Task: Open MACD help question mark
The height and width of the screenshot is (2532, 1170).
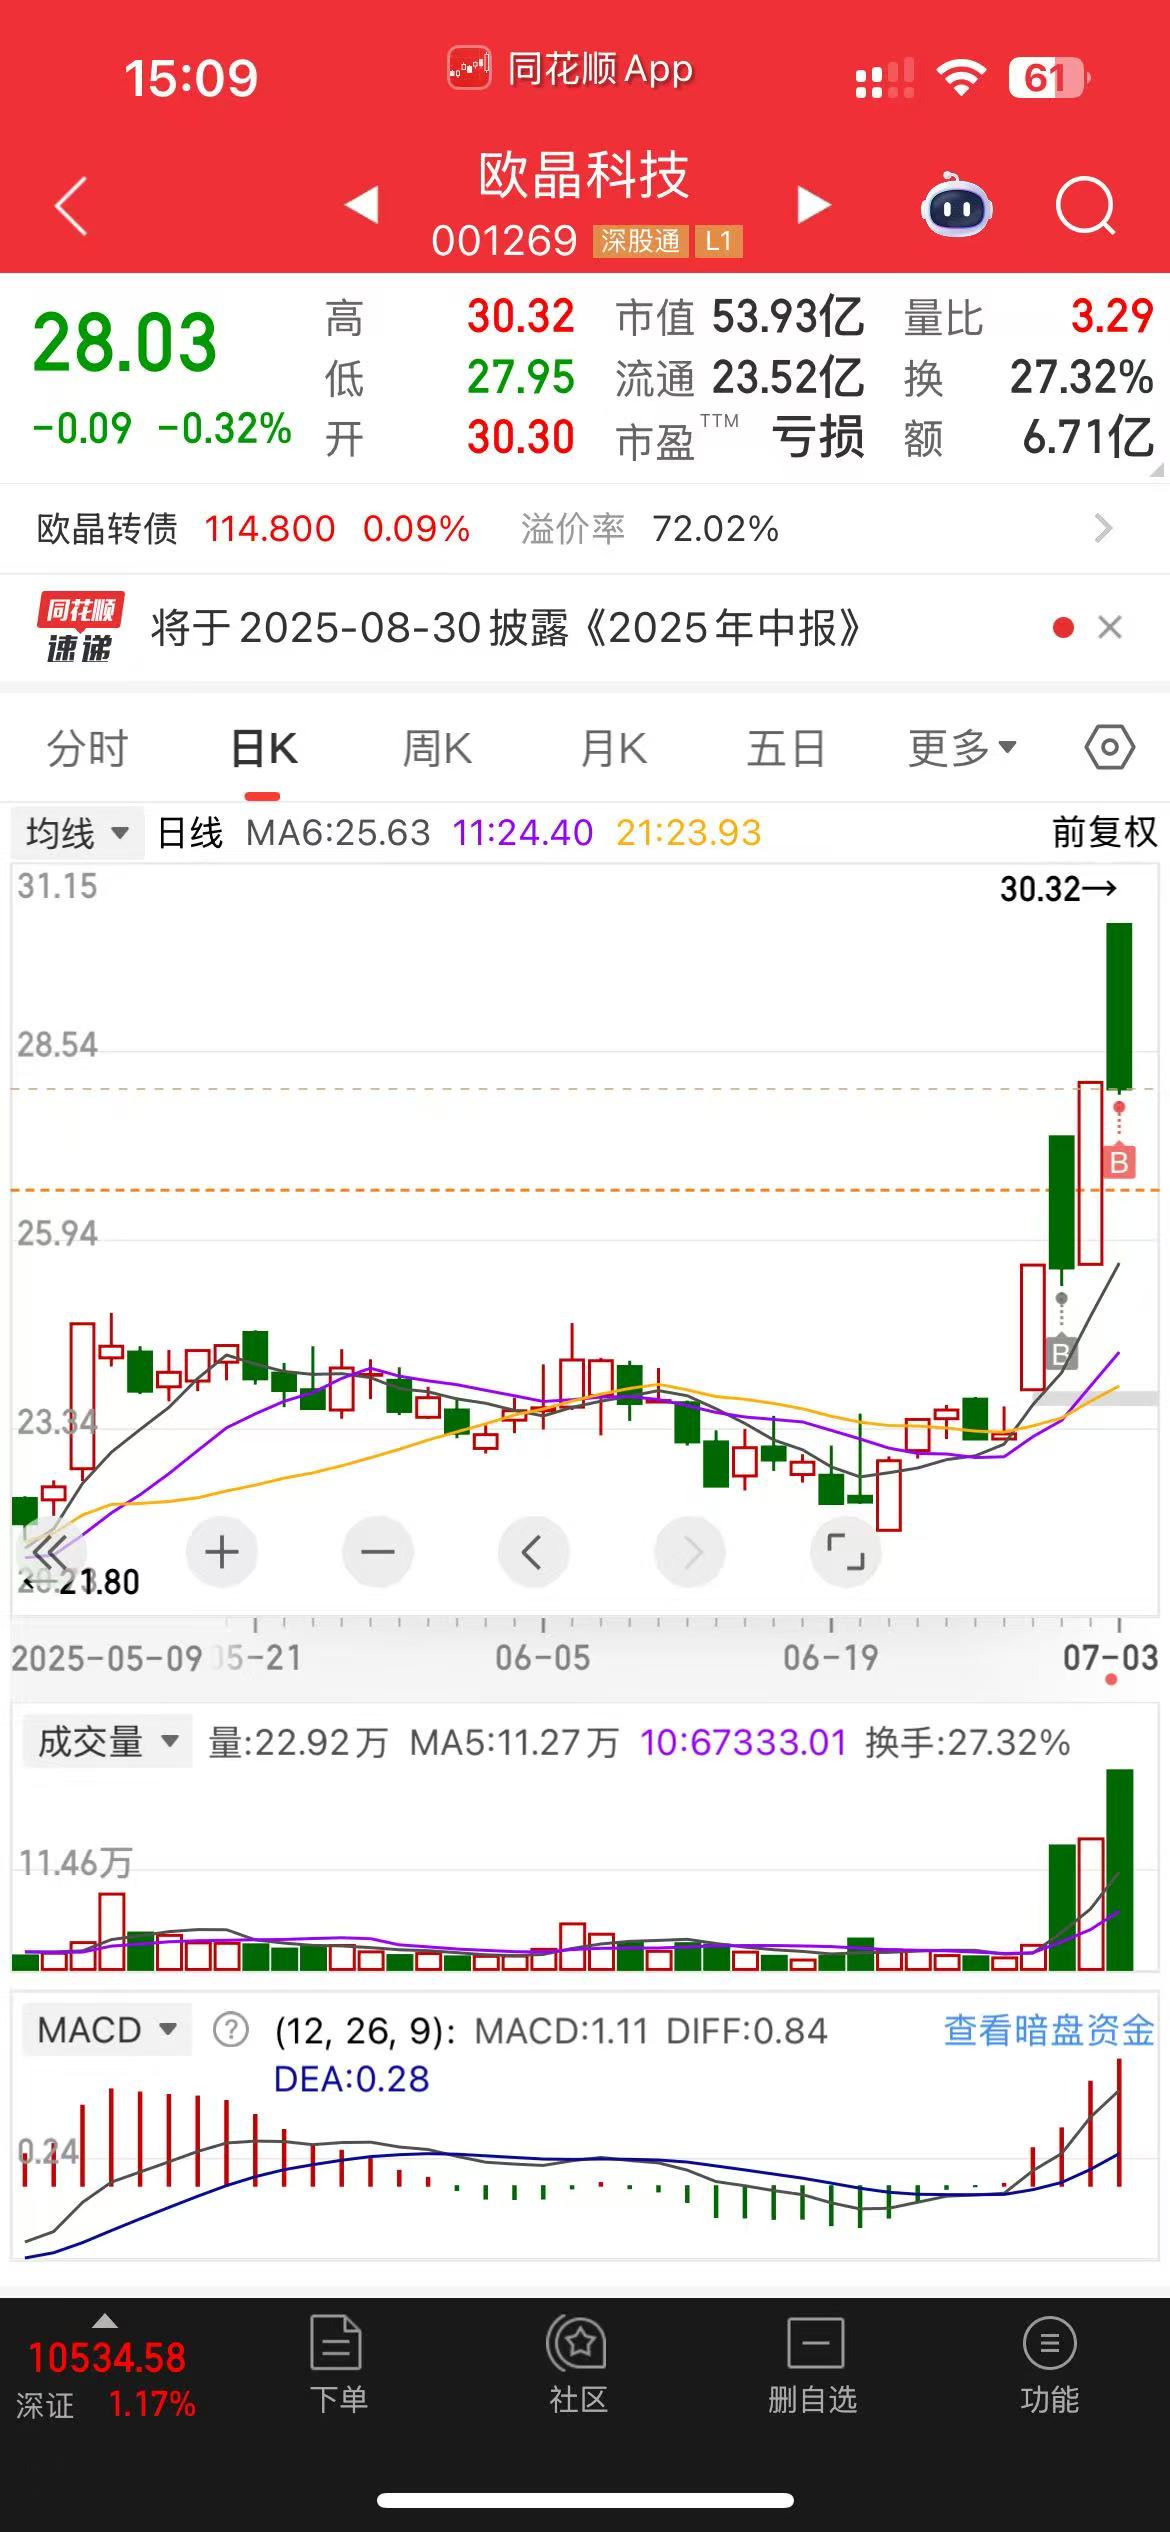Action: [x=231, y=2030]
